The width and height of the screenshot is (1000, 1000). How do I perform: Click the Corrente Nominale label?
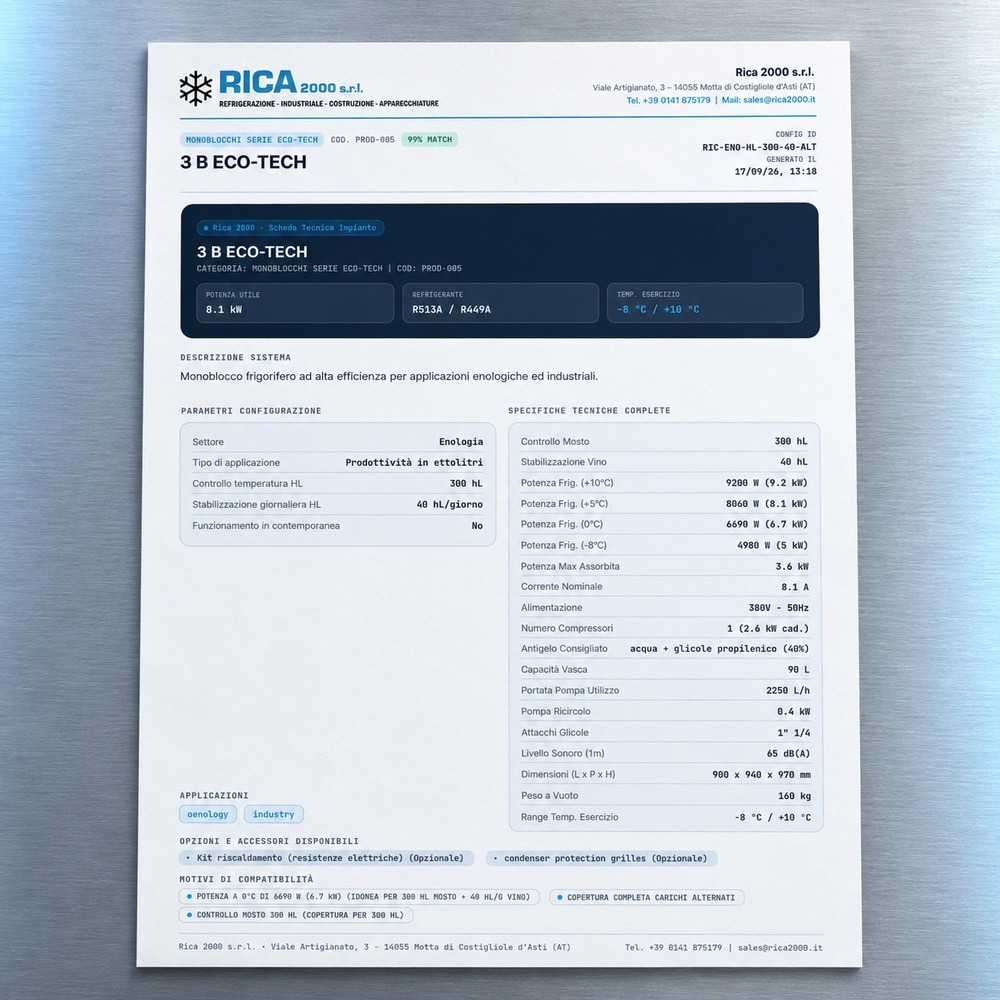[x=561, y=587]
